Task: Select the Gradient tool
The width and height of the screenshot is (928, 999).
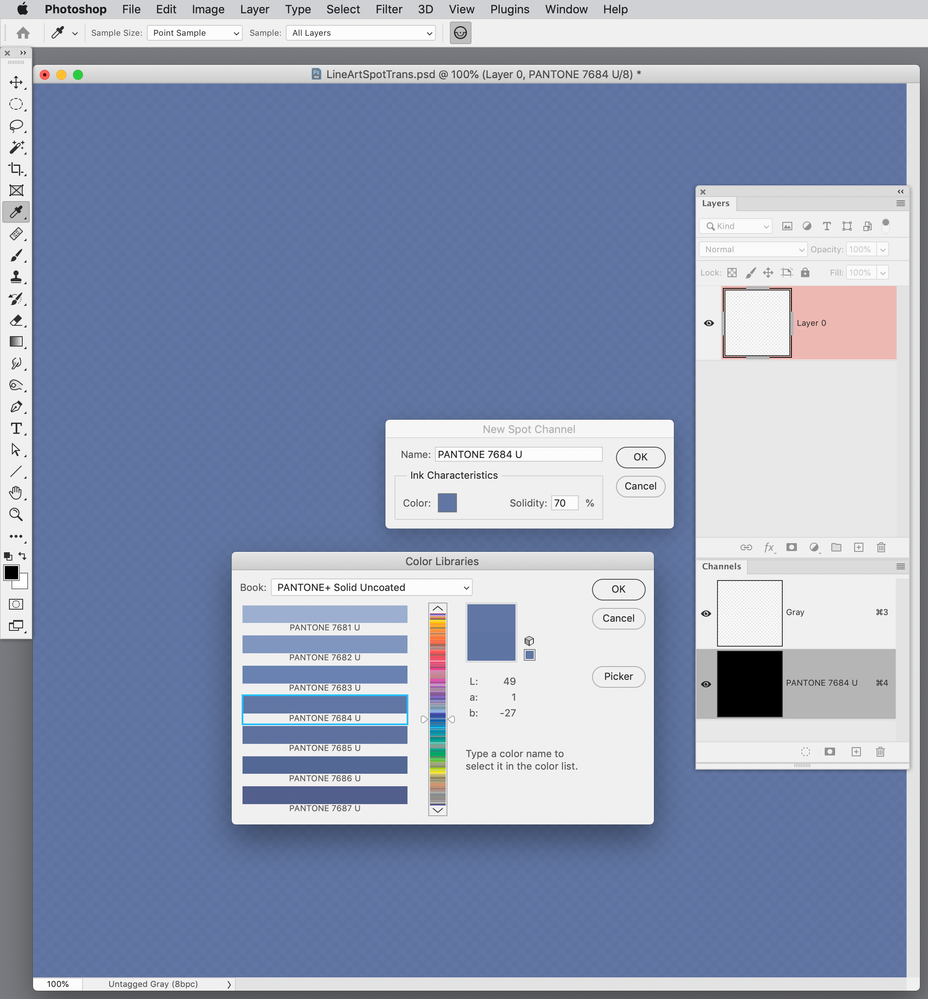Action: pos(16,342)
